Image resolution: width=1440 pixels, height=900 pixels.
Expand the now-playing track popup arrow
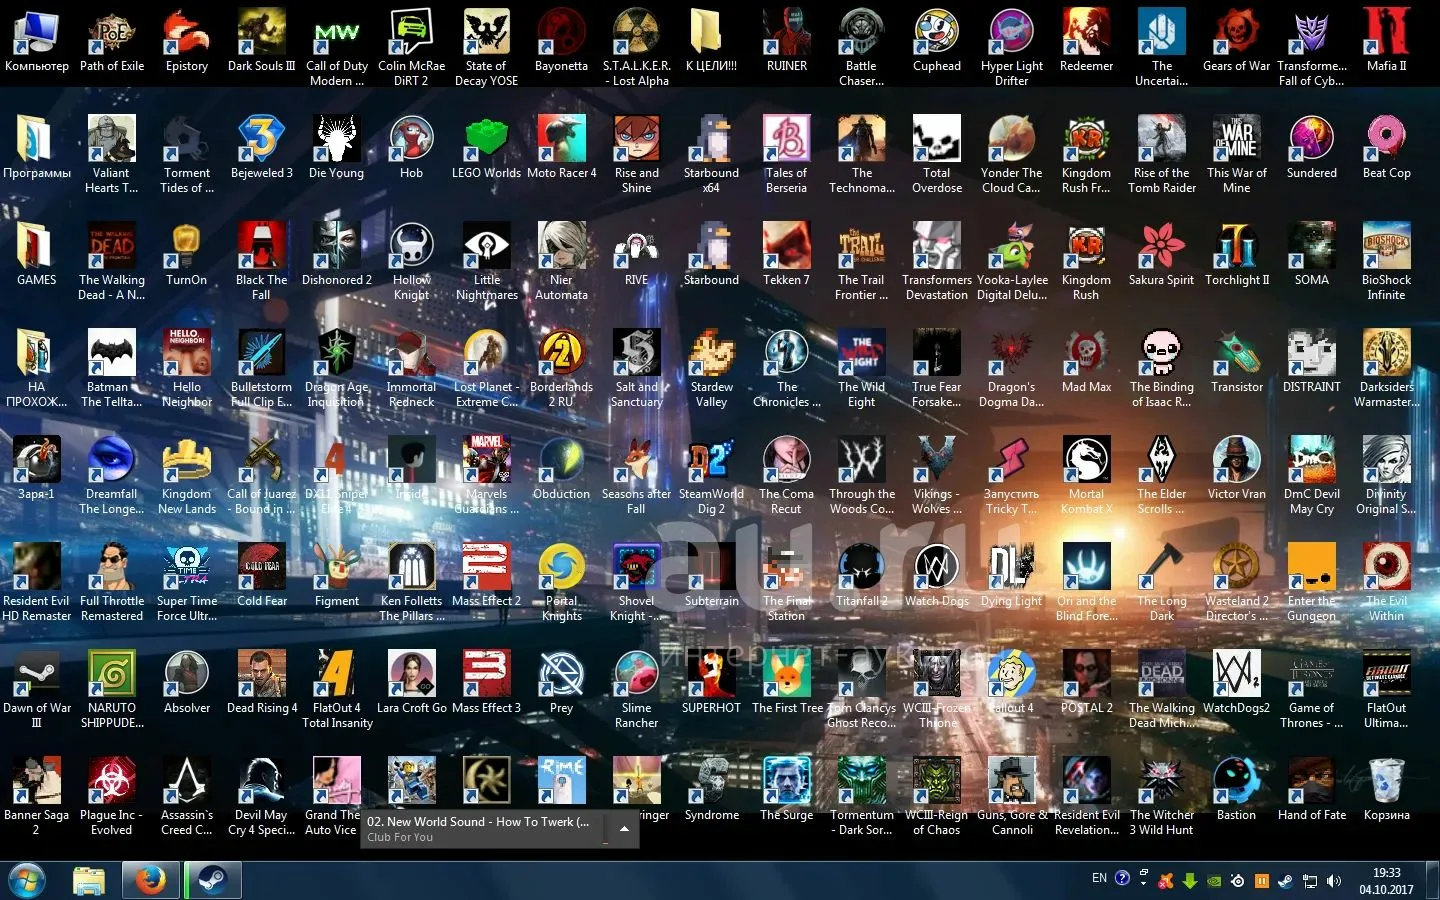pyautogui.click(x=624, y=829)
